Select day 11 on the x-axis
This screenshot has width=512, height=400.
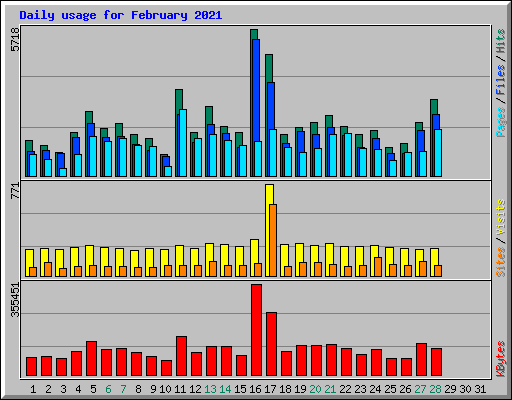(x=180, y=389)
